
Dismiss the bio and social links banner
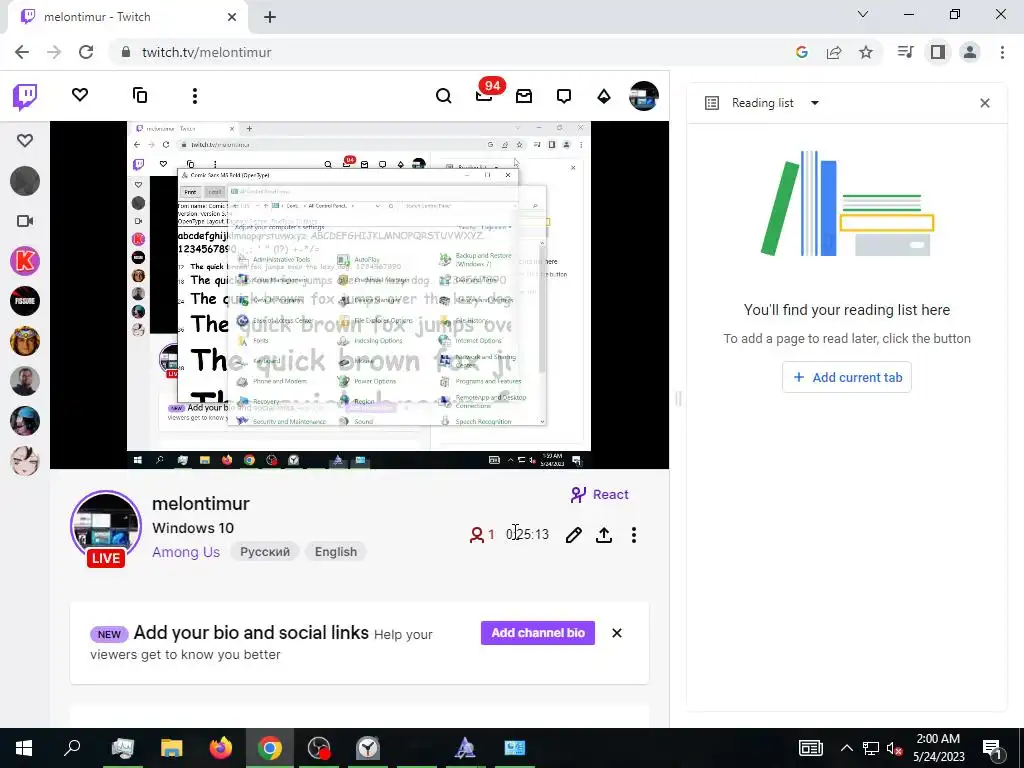click(616, 633)
